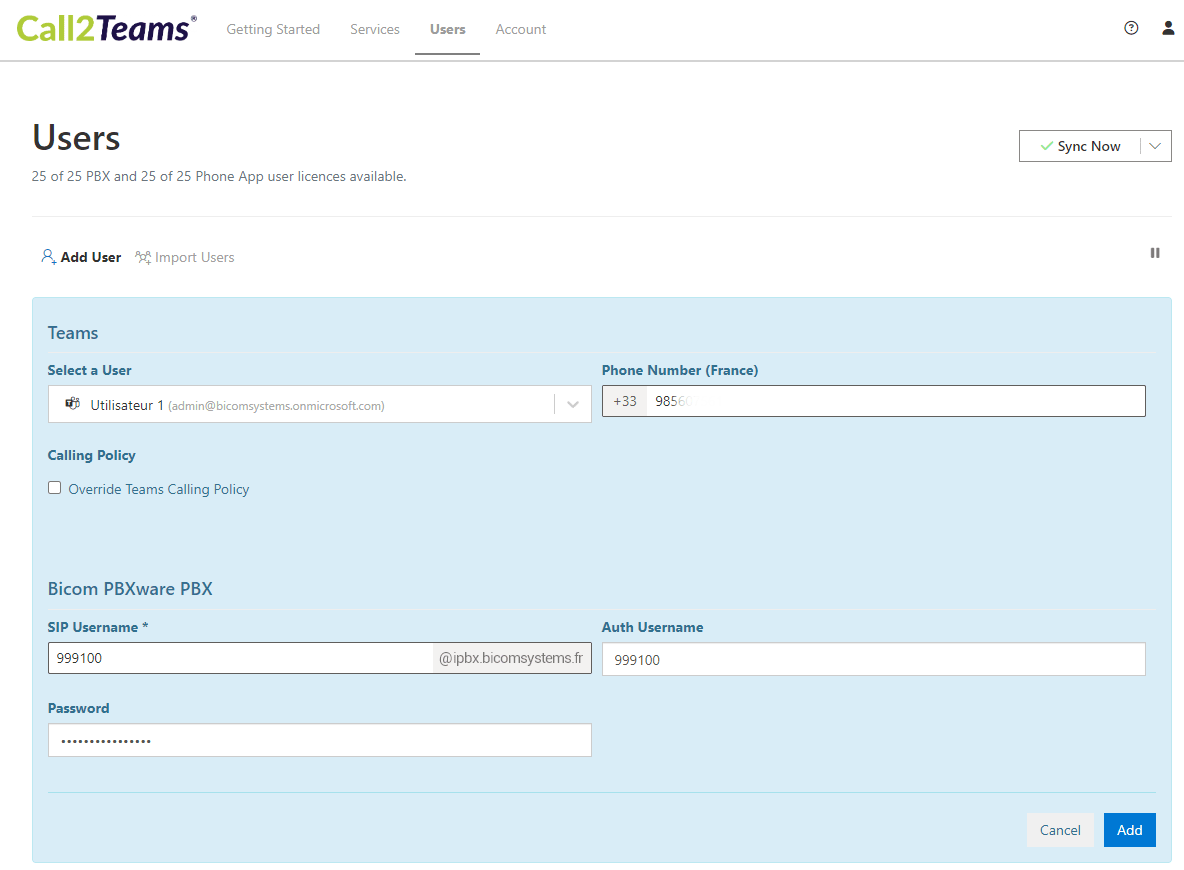Open the Getting Started tab

pos(273,29)
